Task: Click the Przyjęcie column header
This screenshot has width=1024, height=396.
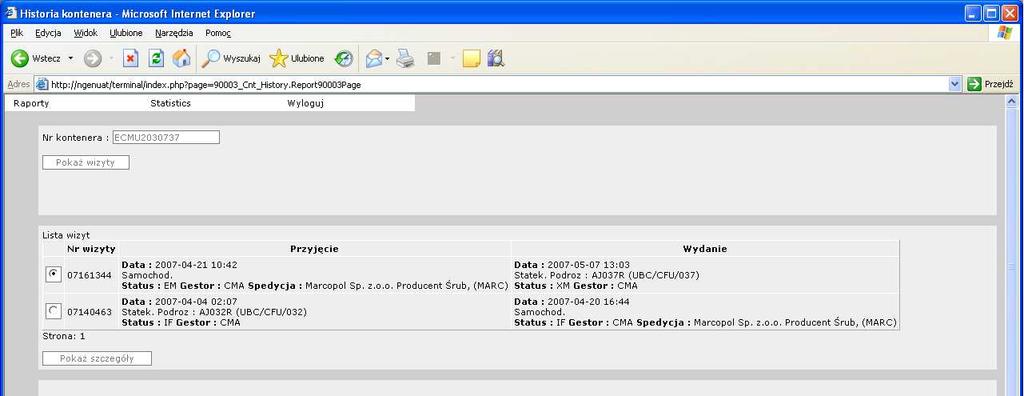Action: 315,248
